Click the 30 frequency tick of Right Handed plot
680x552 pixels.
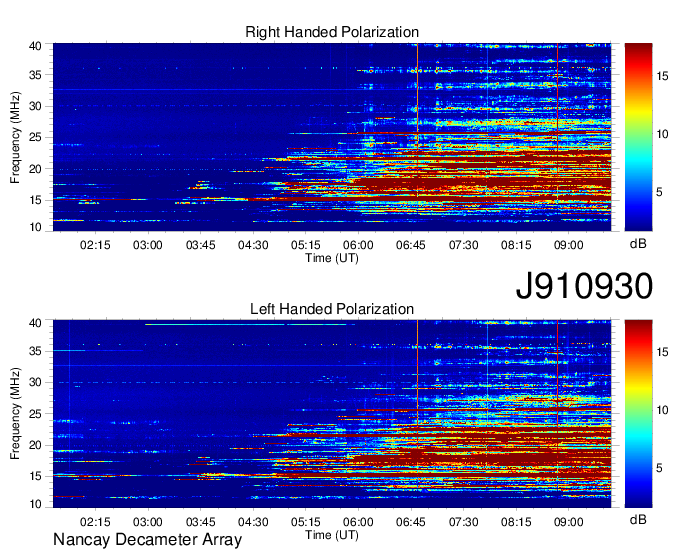point(35,106)
